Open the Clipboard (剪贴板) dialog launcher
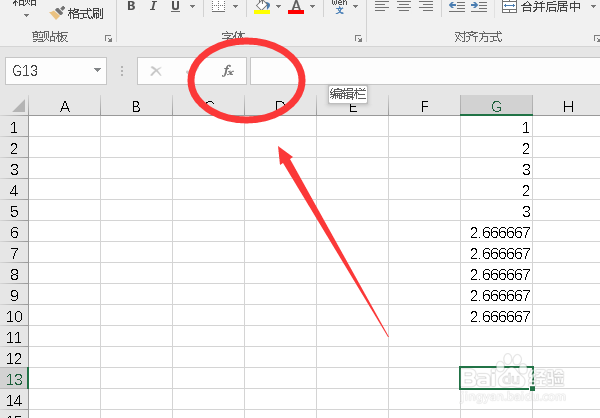Viewport: 600px width, 418px height. 108,38
